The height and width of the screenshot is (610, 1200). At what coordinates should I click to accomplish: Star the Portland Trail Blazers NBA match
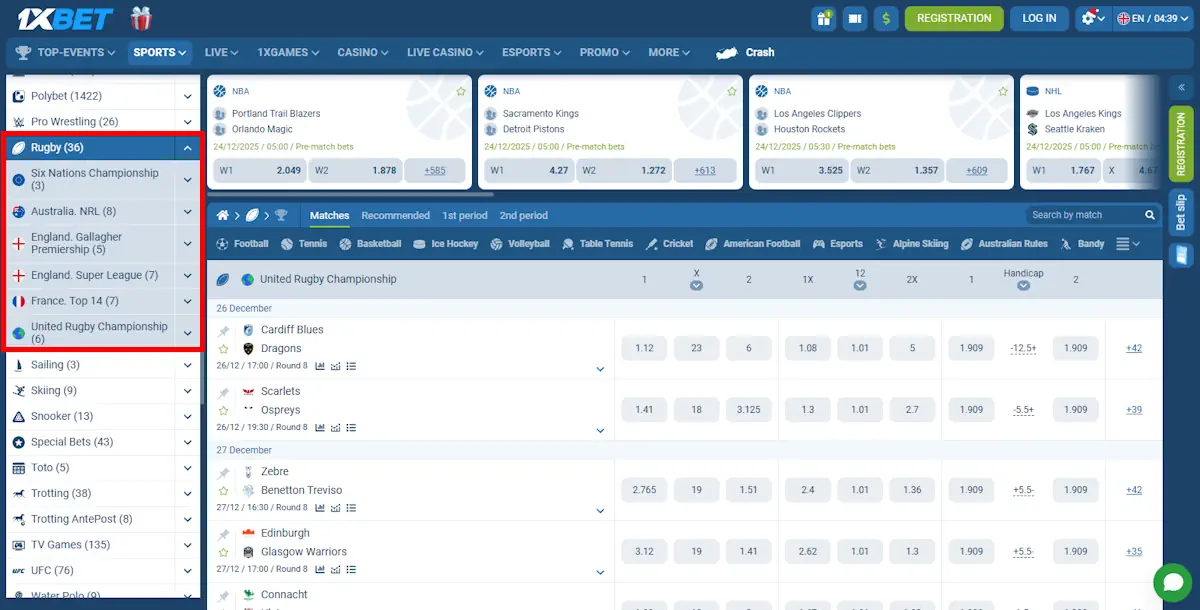[x=460, y=90]
